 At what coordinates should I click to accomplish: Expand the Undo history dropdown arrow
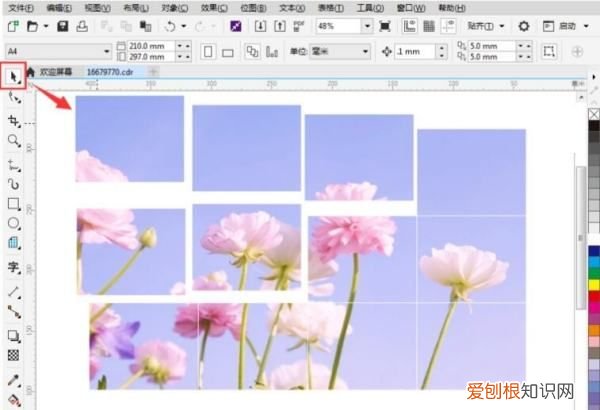184,26
